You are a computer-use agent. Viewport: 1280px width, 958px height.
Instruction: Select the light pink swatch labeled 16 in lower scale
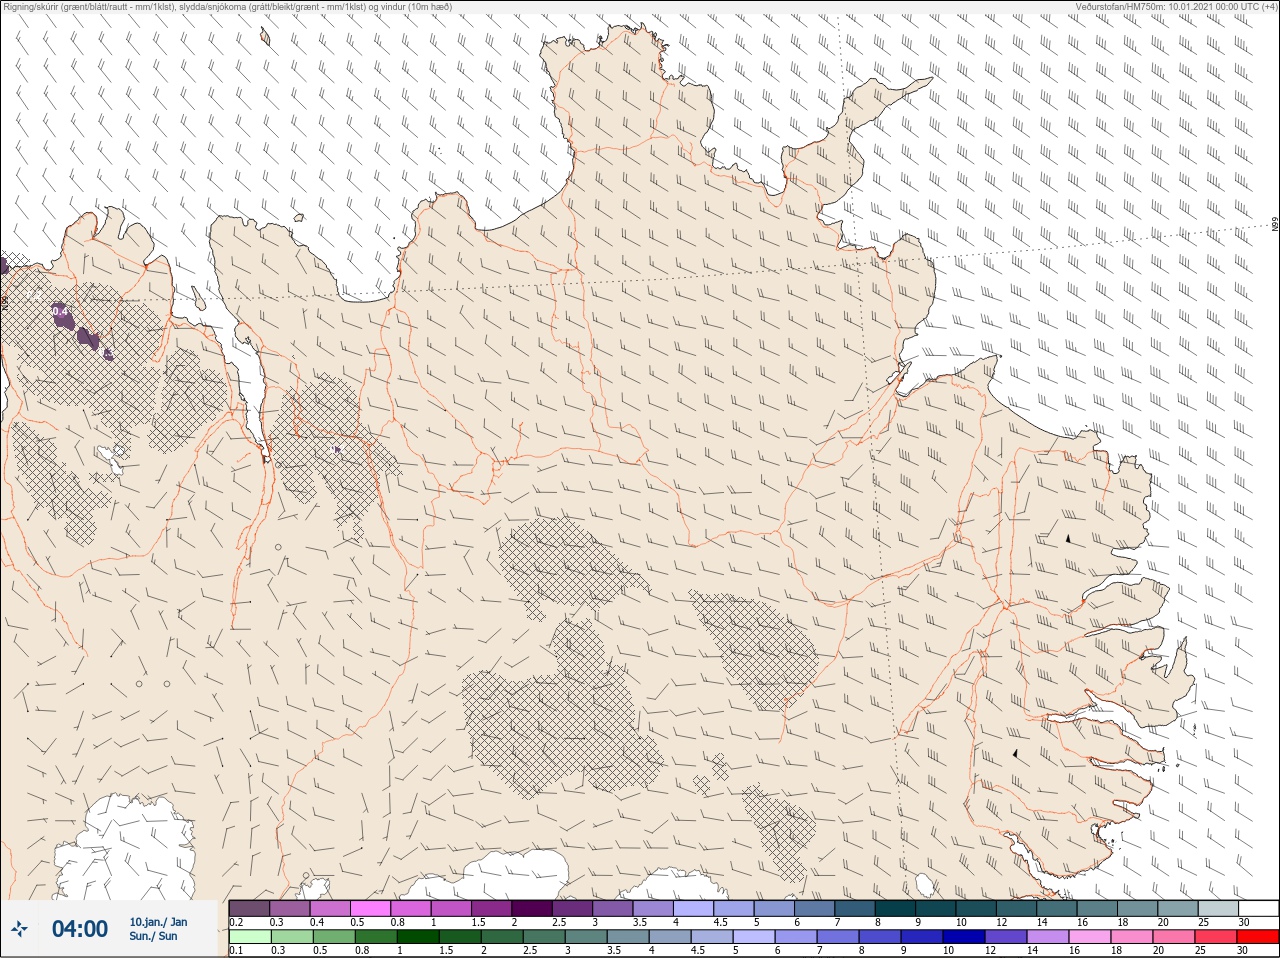(1091, 937)
